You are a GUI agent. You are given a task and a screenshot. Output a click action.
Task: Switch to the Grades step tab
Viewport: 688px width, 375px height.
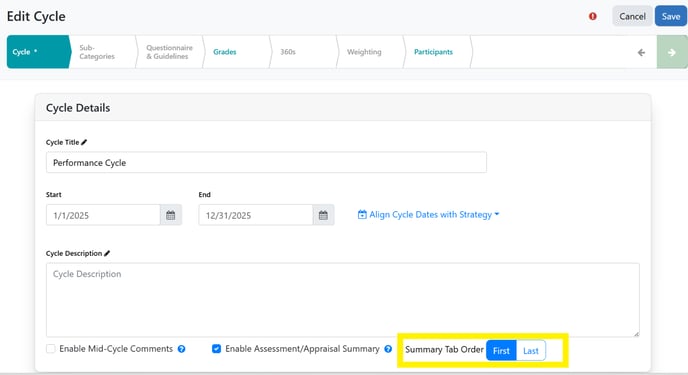pyautogui.click(x=225, y=52)
